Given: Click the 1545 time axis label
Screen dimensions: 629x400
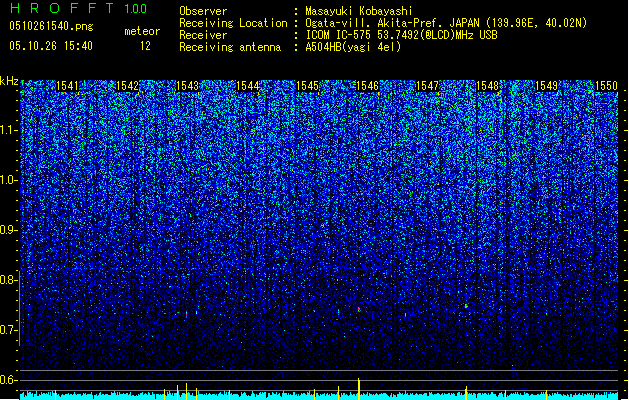Looking at the screenshot, I should coord(307,86).
